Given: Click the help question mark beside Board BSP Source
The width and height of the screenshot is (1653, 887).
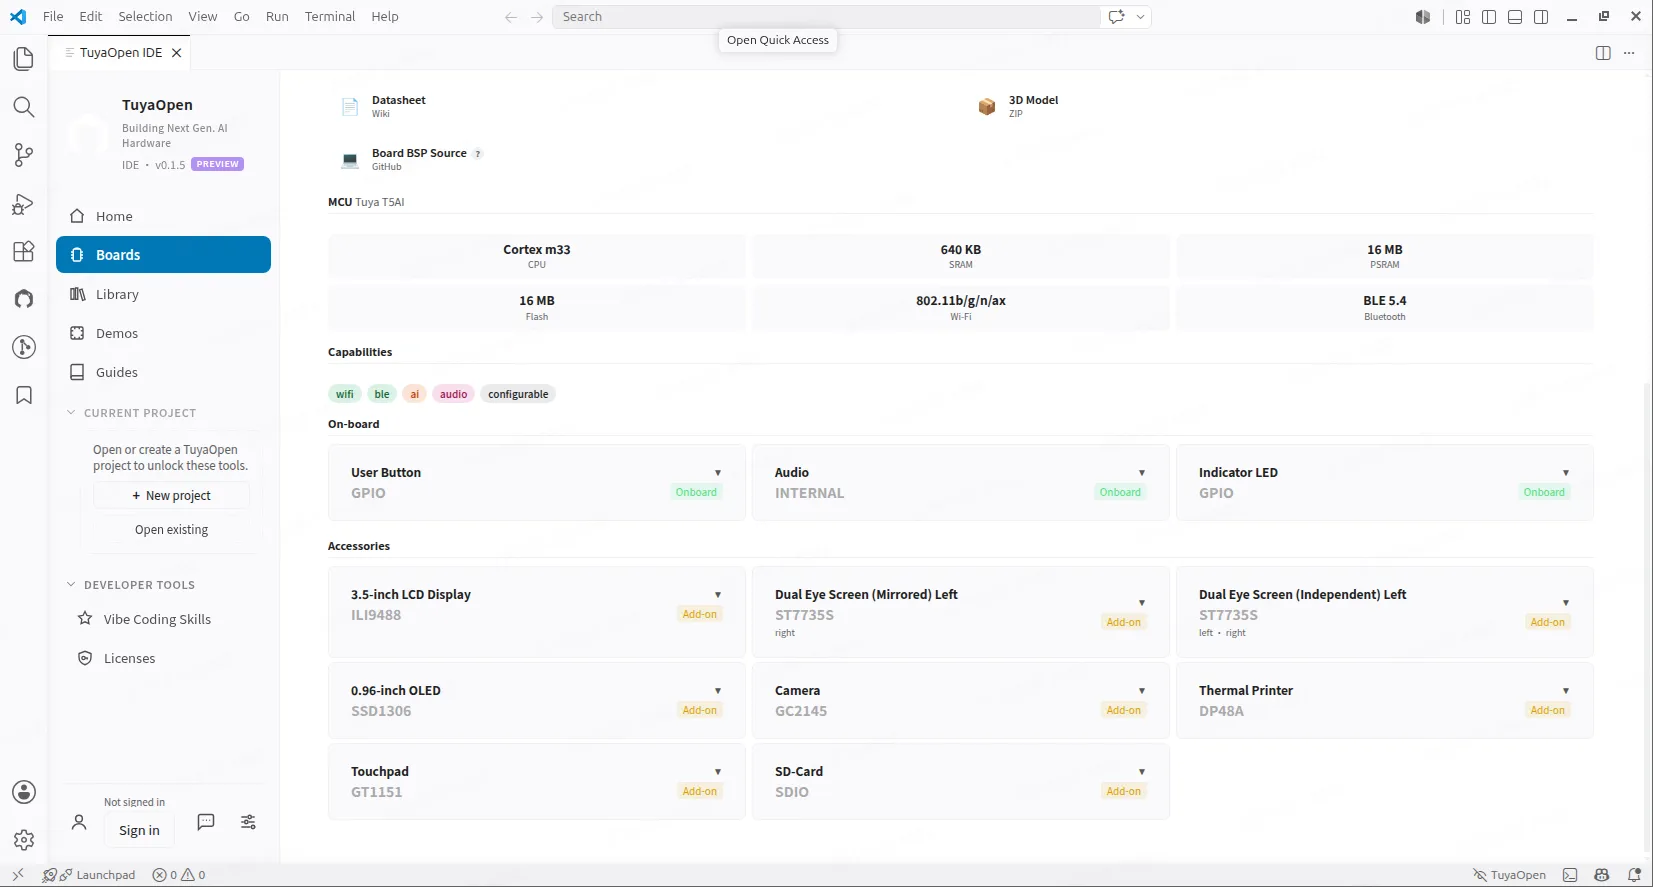Looking at the screenshot, I should tap(478, 154).
